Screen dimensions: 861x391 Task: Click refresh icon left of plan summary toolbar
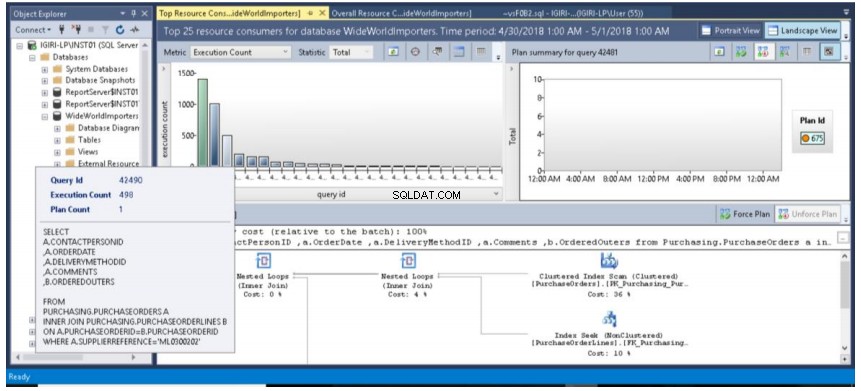point(720,52)
